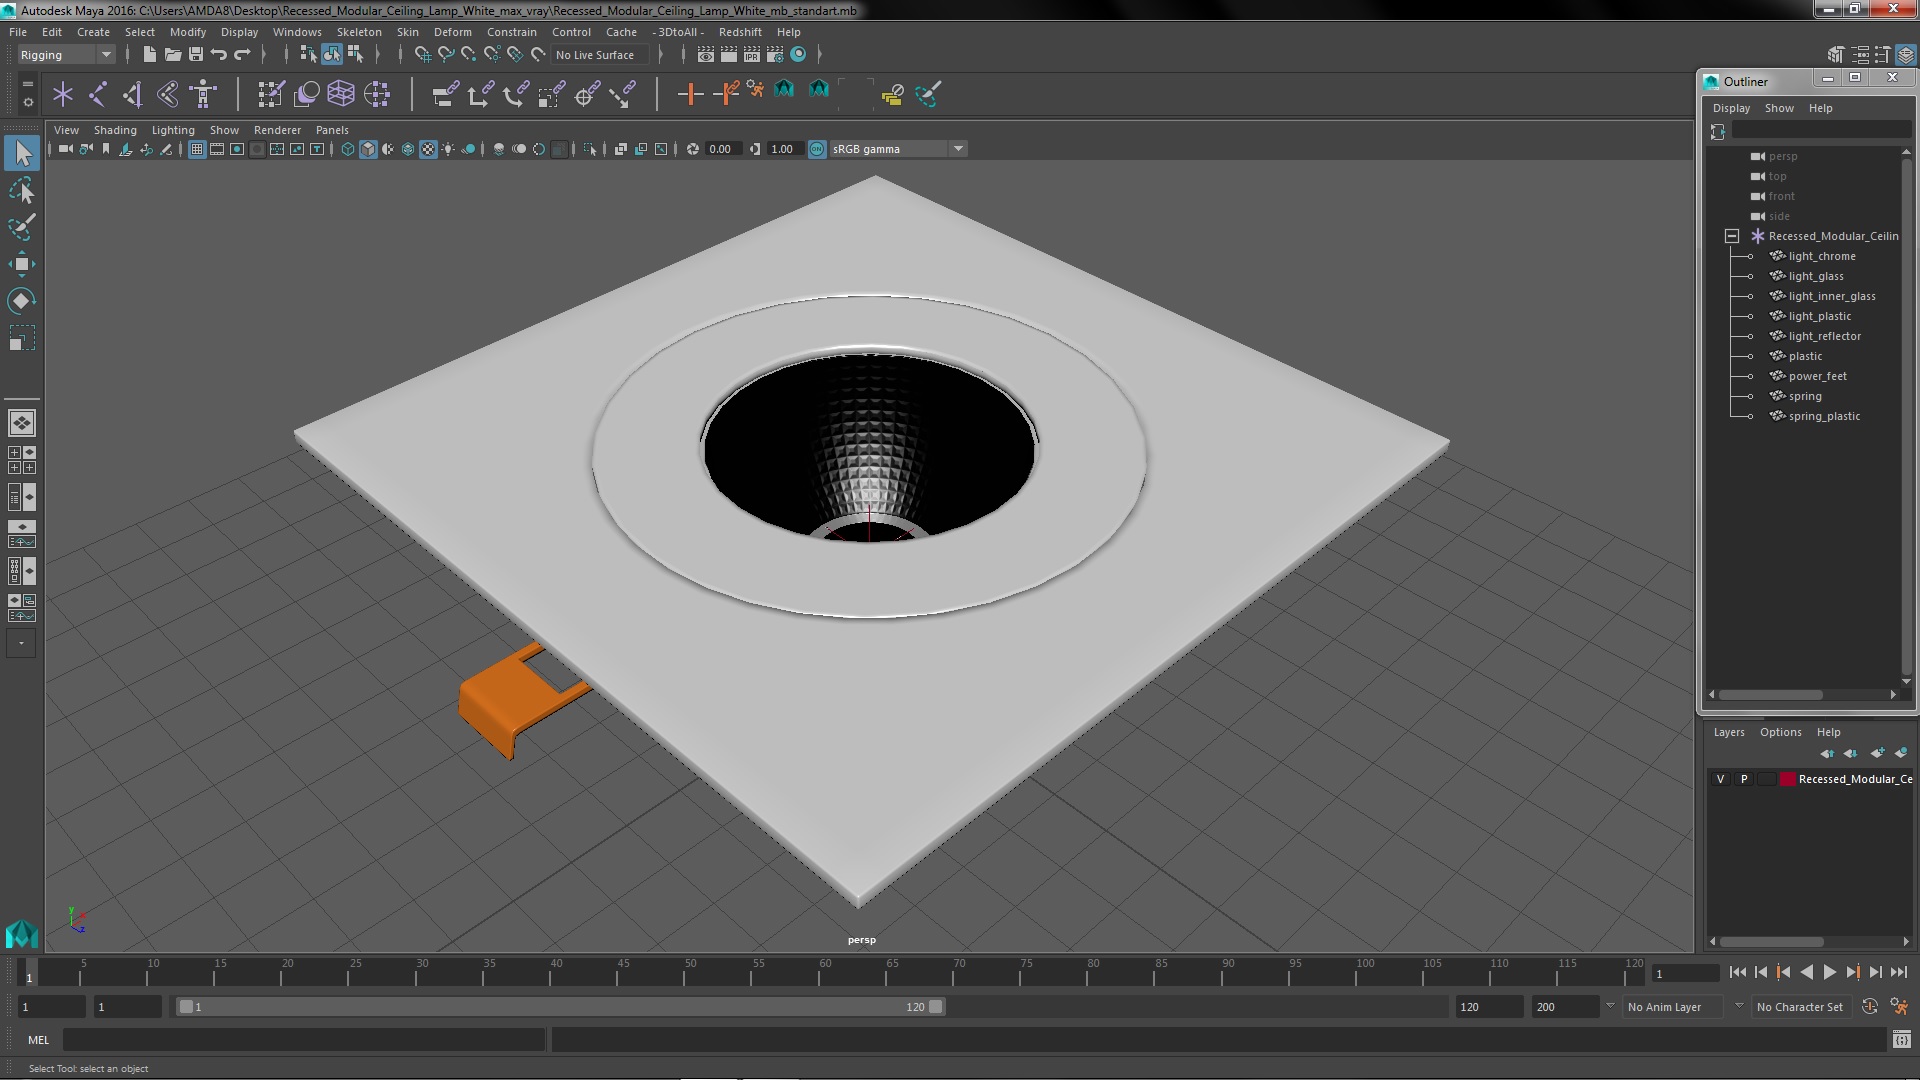Click the Auto Keyframe toggle icon
The height and width of the screenshot is (1080, 1920).
pos(1870,1007)
